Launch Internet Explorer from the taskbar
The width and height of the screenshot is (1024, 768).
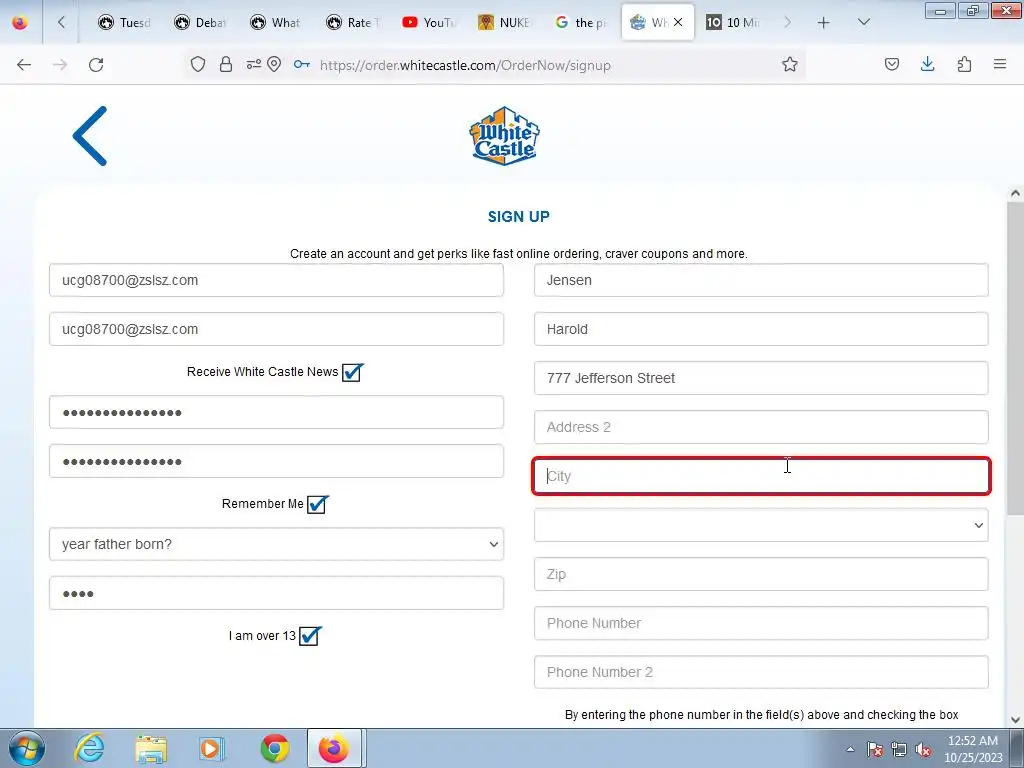tap(89, 748)
